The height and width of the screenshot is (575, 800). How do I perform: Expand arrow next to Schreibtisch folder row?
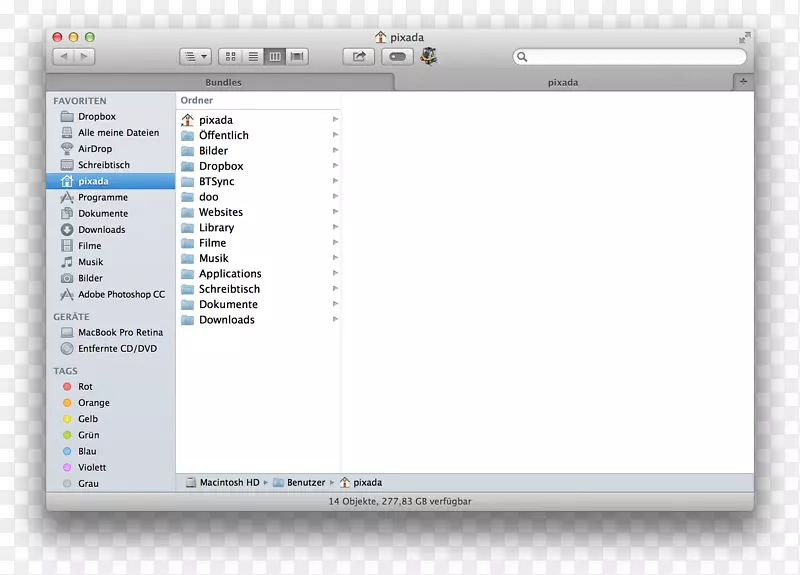[335, 288]
